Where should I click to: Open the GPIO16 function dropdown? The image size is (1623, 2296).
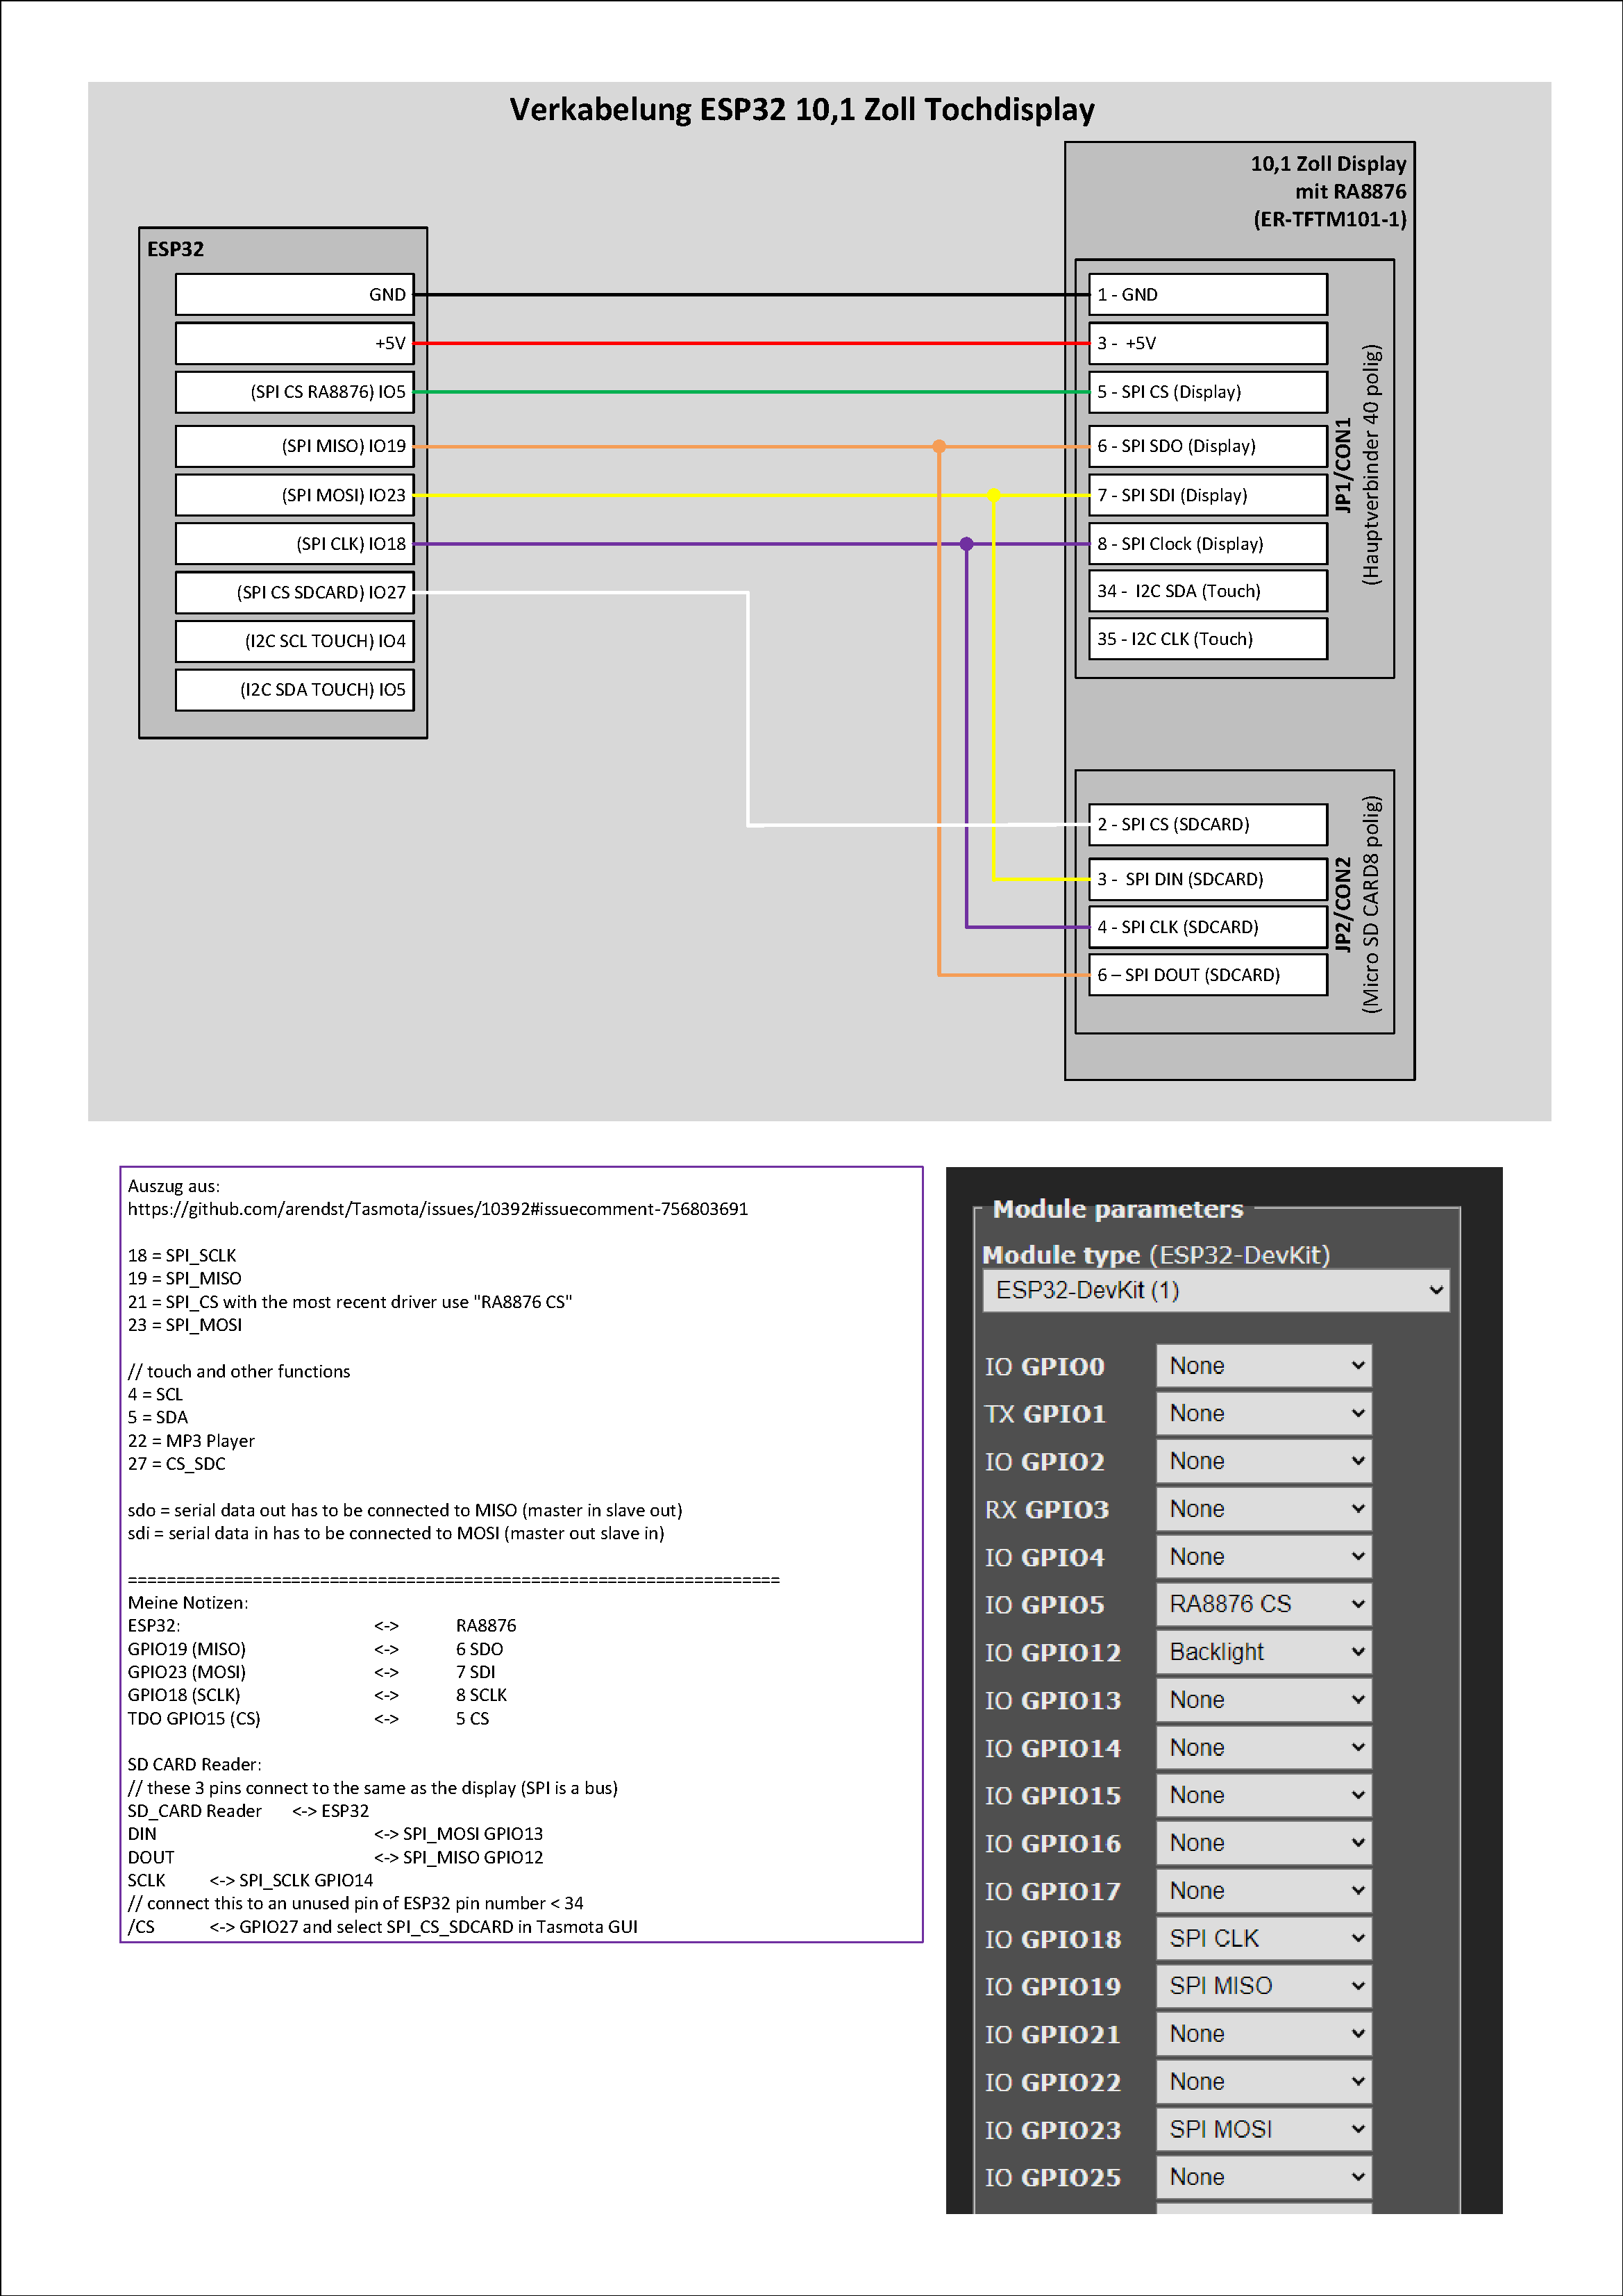point(1264,1843)
